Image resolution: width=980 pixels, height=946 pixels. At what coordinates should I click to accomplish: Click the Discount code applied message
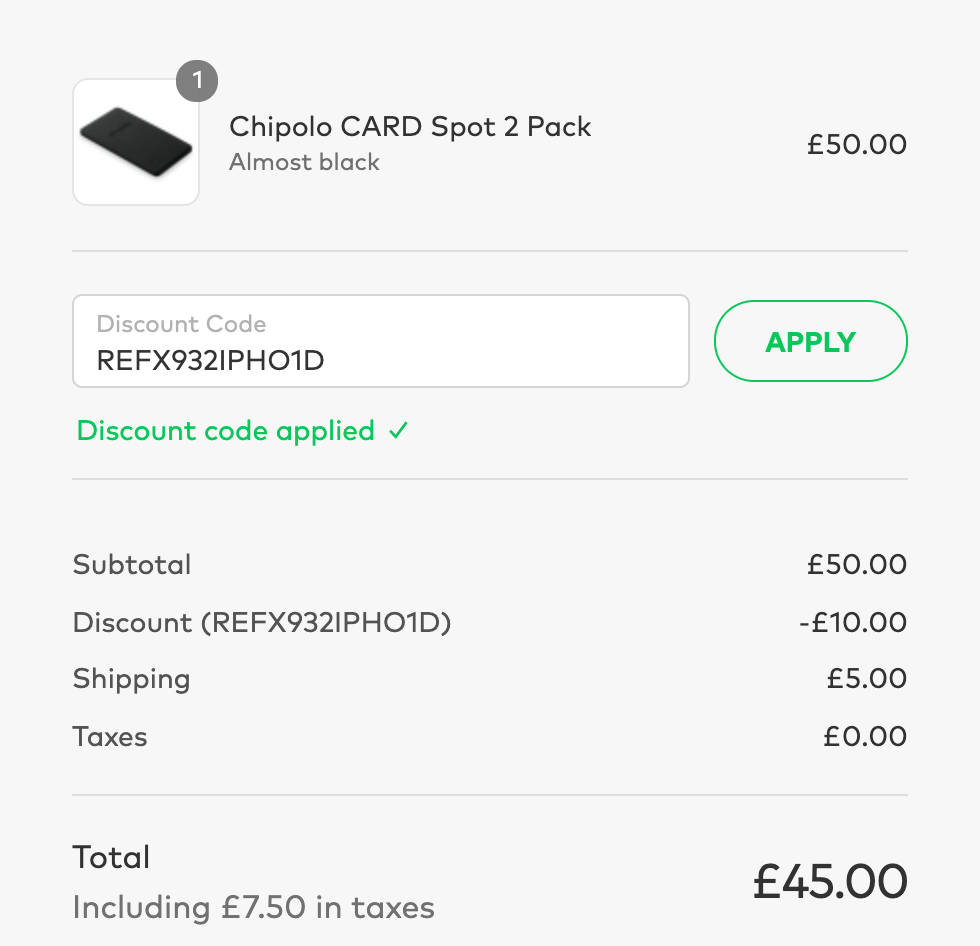(225, 431)
